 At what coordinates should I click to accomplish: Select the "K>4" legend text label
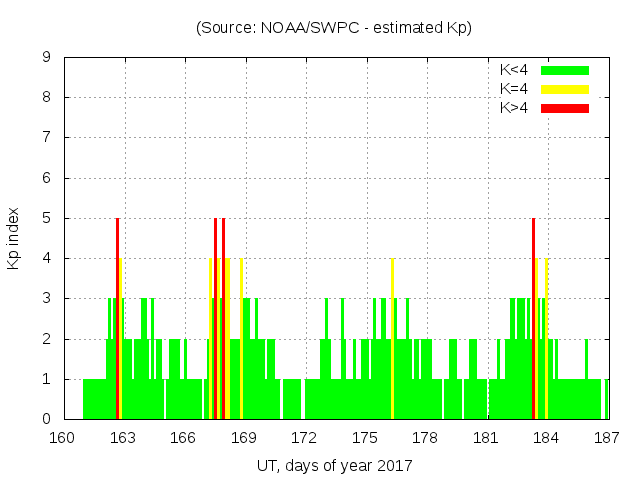[515, 108]
